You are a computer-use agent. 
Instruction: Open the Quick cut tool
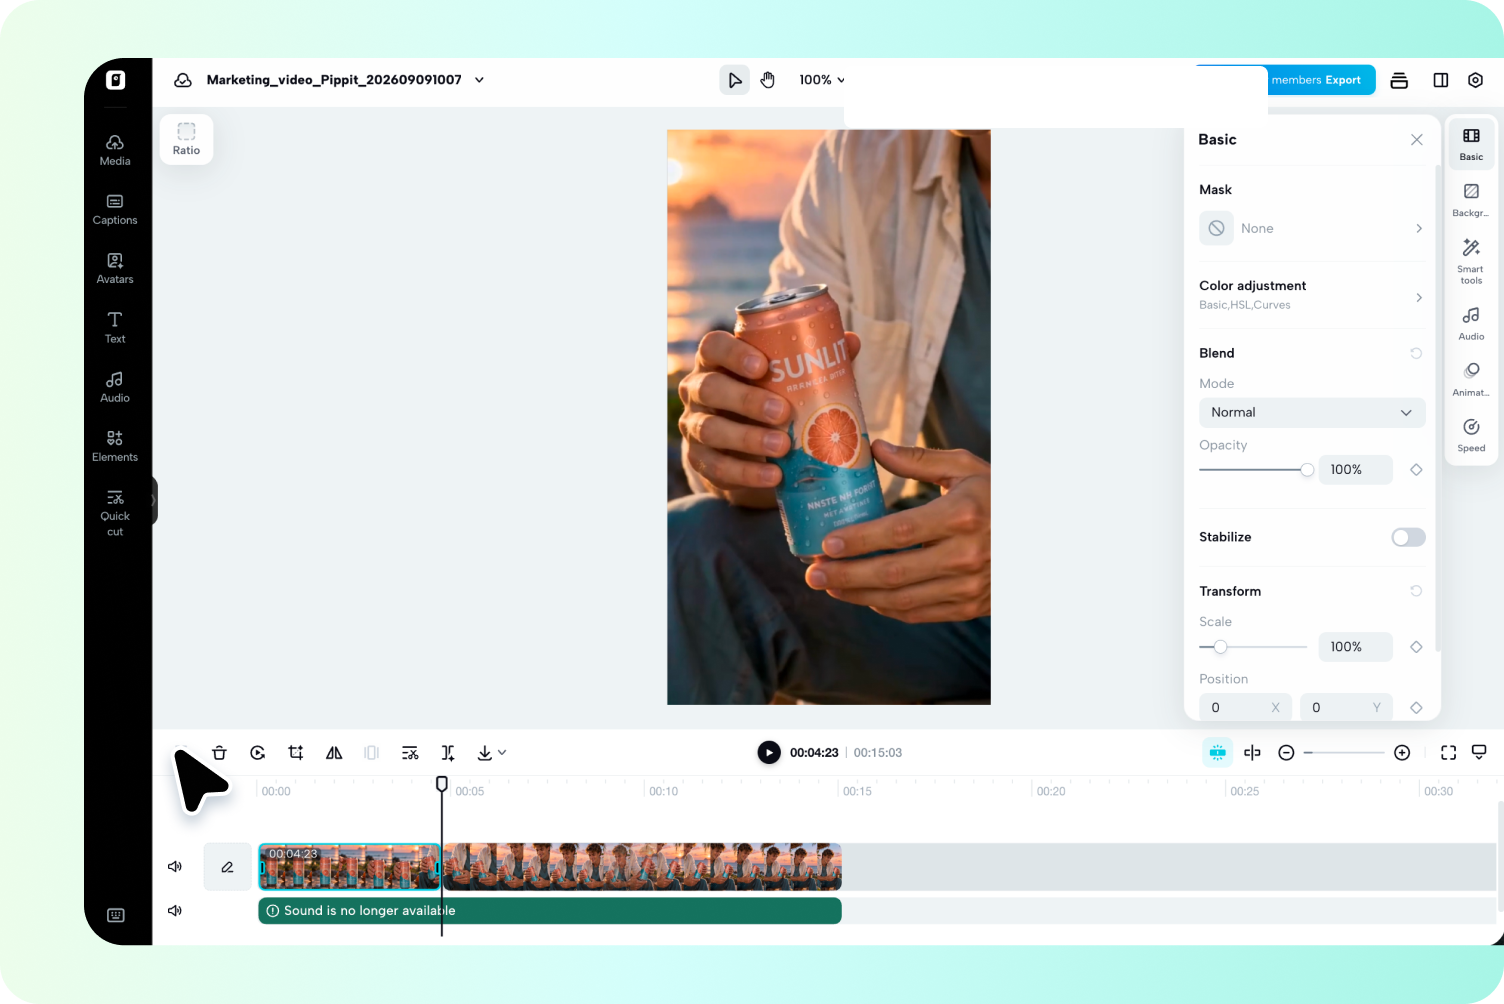pos(115,512)
